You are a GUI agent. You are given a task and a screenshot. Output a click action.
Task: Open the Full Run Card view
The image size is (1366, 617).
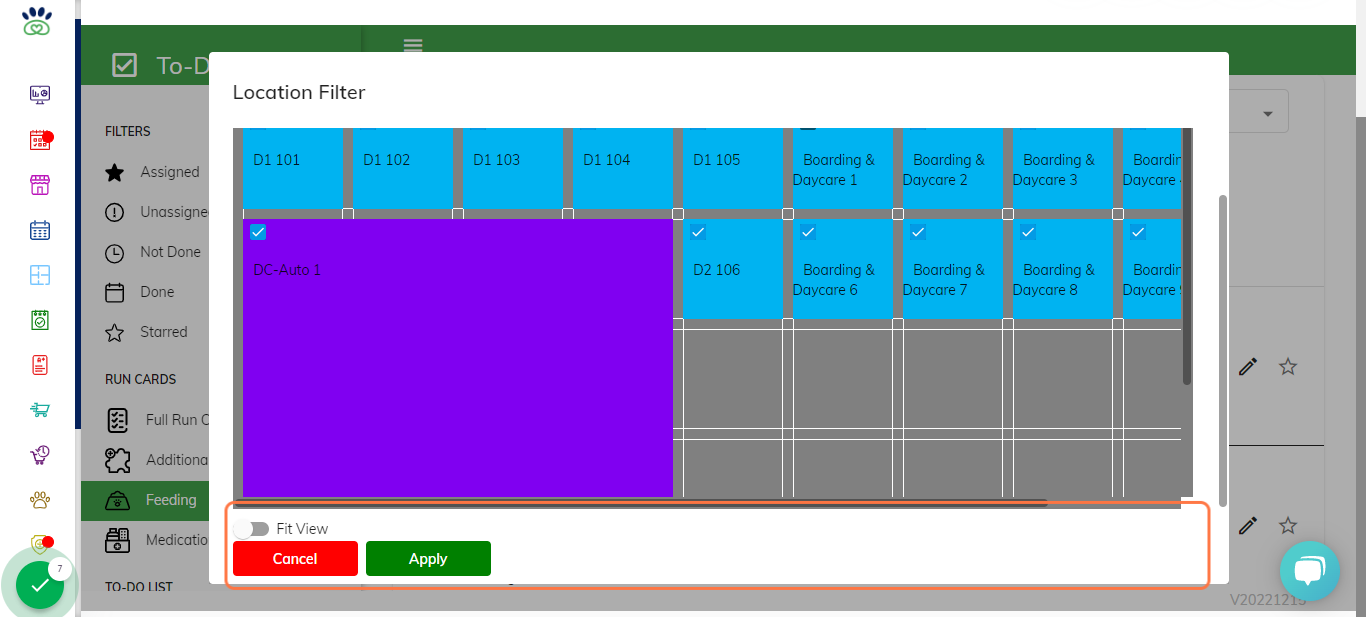(156, 420)
